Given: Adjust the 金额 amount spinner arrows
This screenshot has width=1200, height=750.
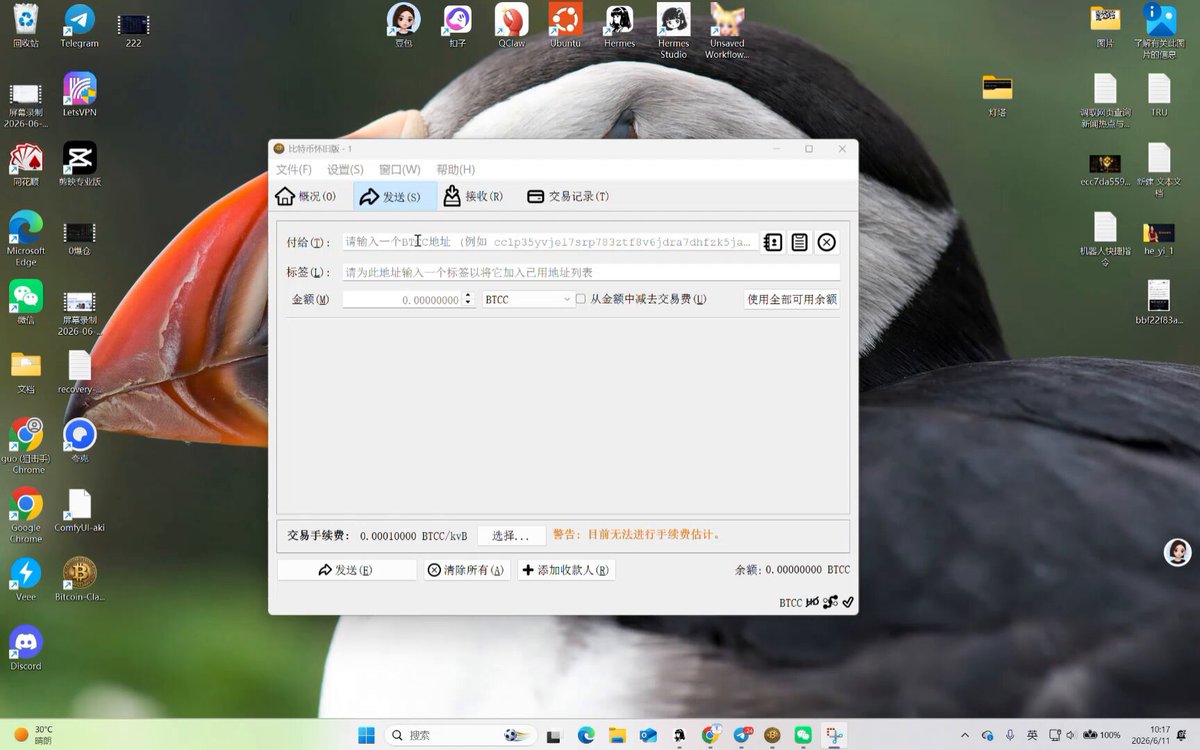Looking at the screenshot, I should (468, 299).
